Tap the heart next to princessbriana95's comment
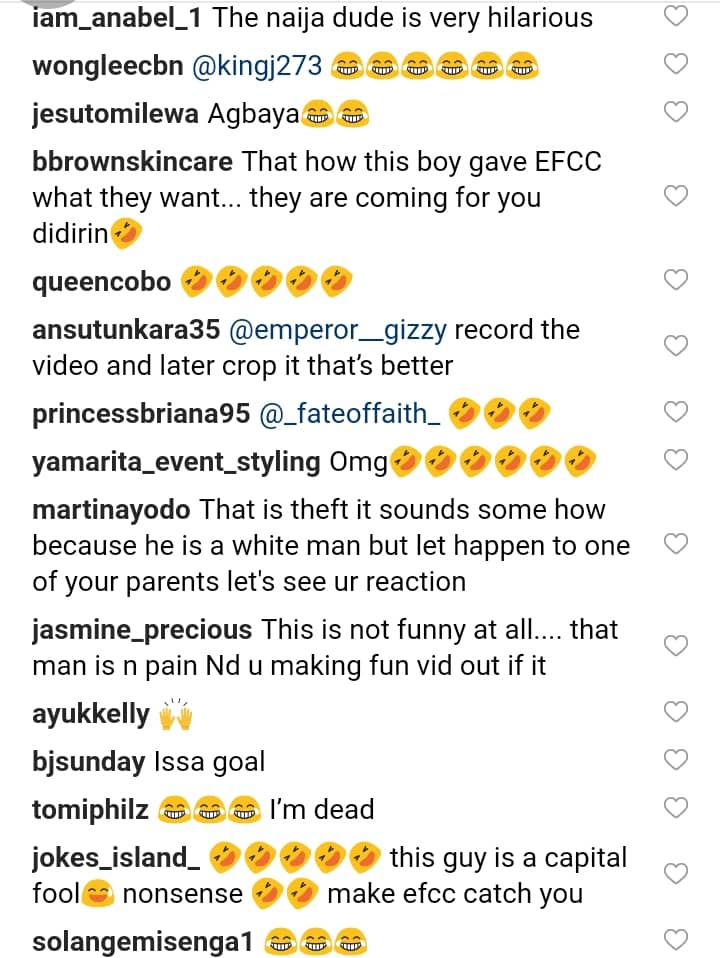The image size is (720, 958). 677,412
